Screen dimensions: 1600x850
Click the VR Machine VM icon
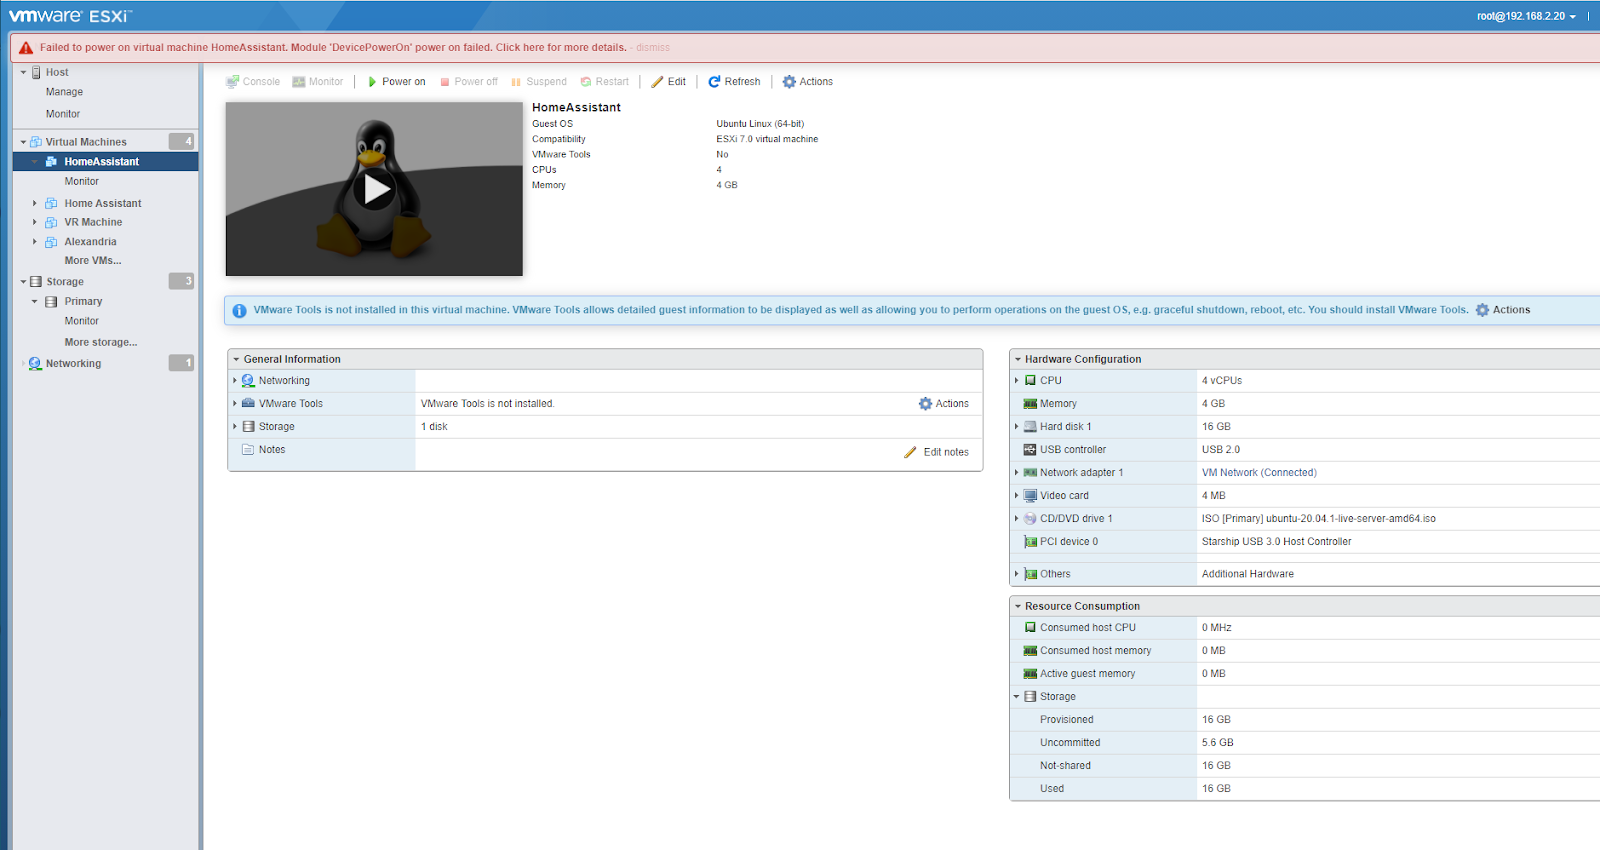pos(51,223)
